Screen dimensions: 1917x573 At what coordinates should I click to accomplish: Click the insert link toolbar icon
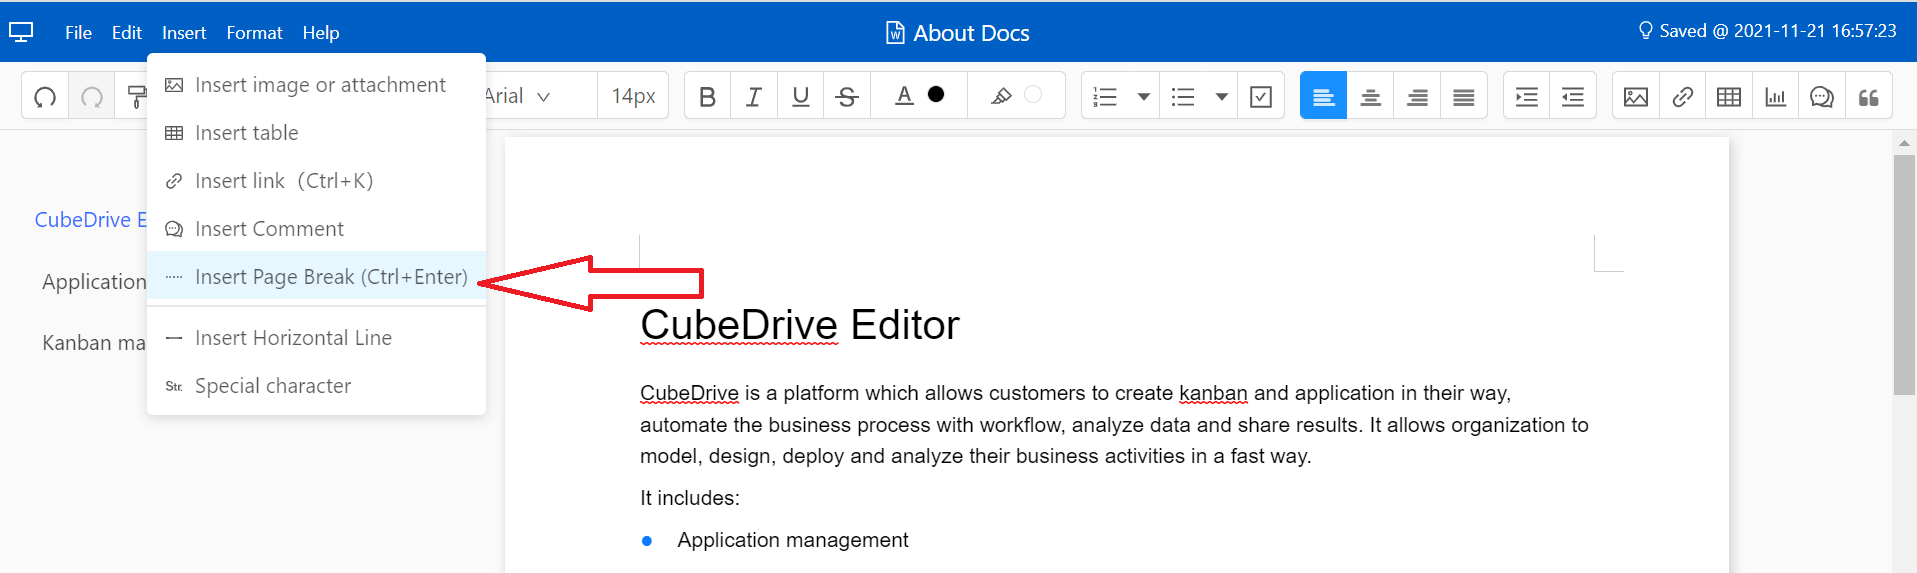coord(1683,97)
